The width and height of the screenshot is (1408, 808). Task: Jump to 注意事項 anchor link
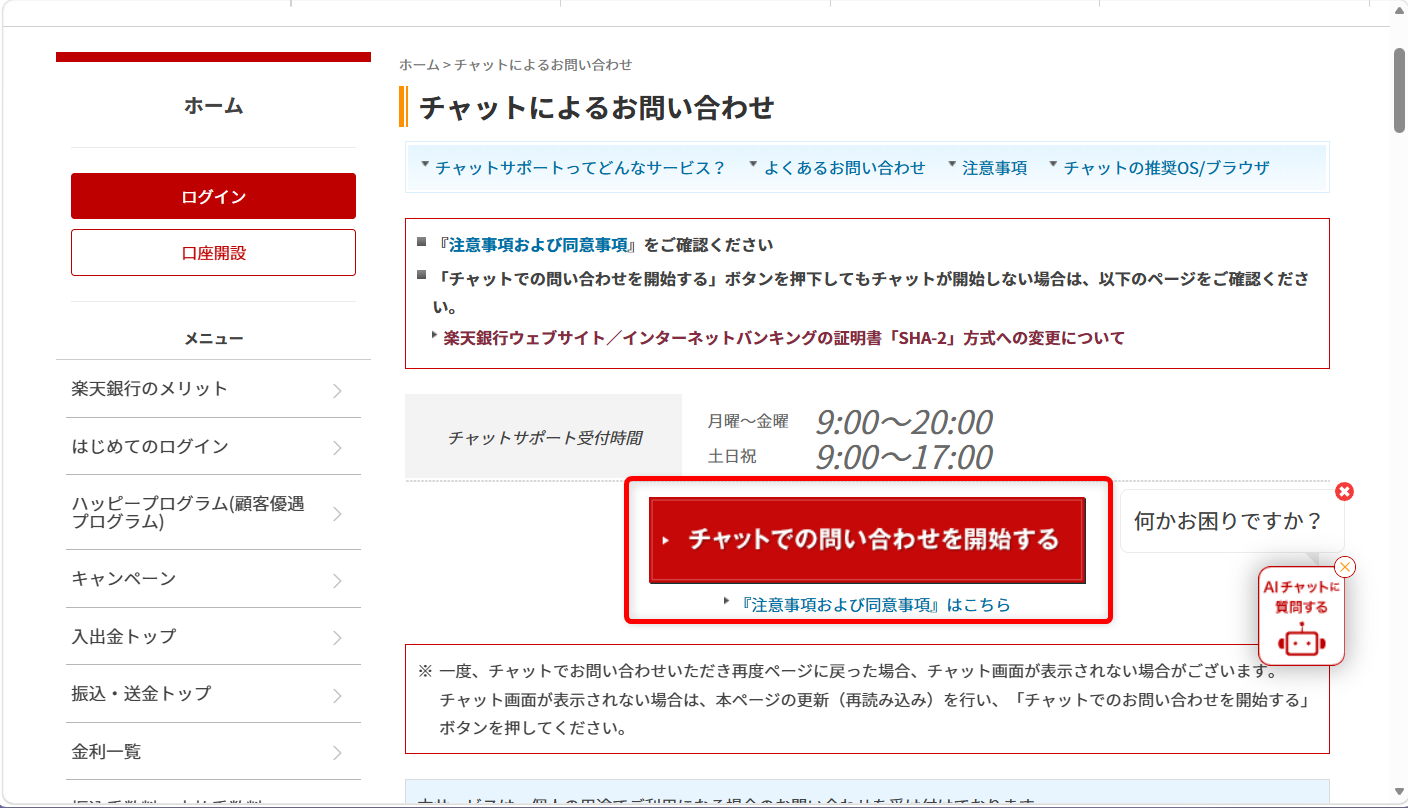pos(994,167)
